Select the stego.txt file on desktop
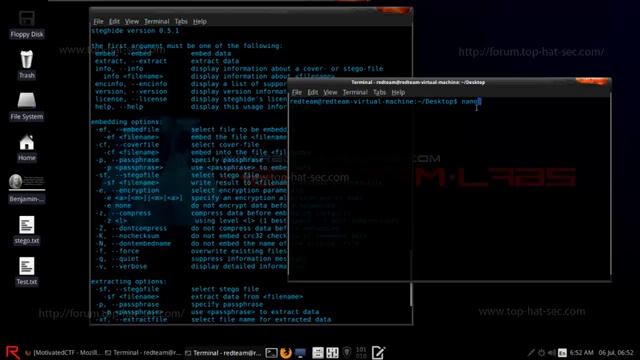 point(27,230)
